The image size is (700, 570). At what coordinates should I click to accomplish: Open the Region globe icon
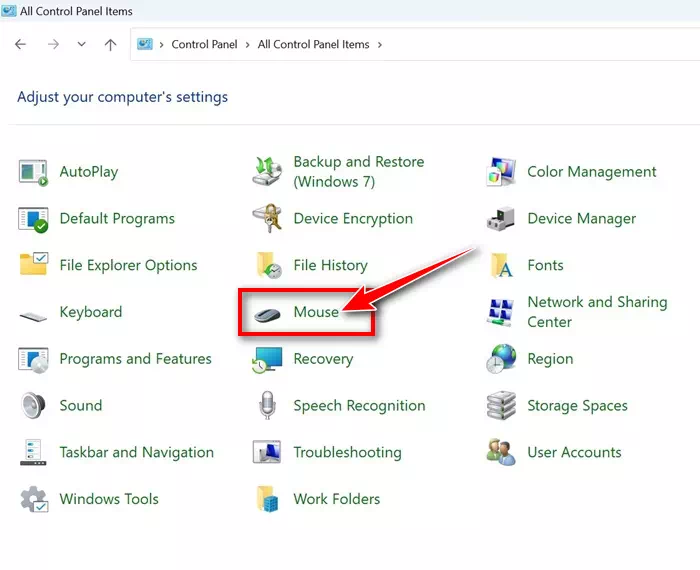[x=501, y=359]
